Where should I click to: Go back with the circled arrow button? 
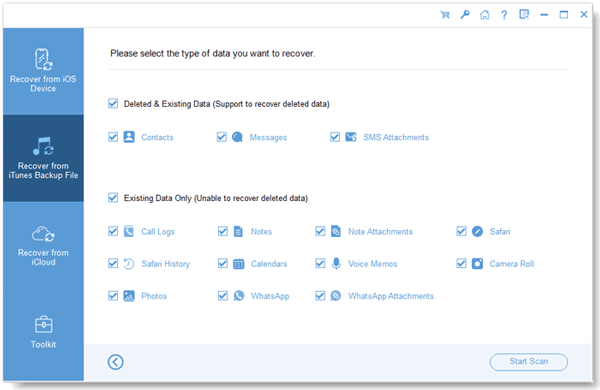click(x=116, y=362)
